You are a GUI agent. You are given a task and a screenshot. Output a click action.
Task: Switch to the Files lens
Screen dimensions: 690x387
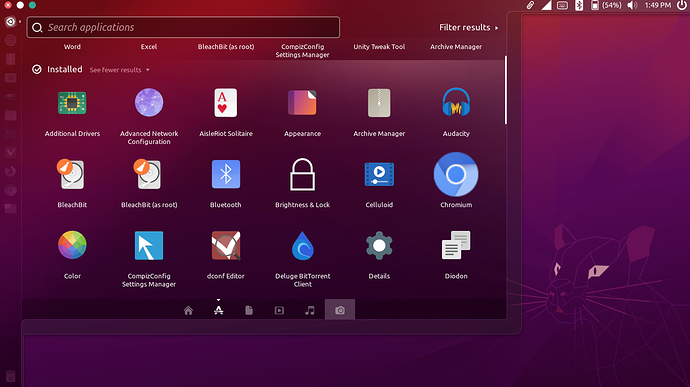(249, 310)
